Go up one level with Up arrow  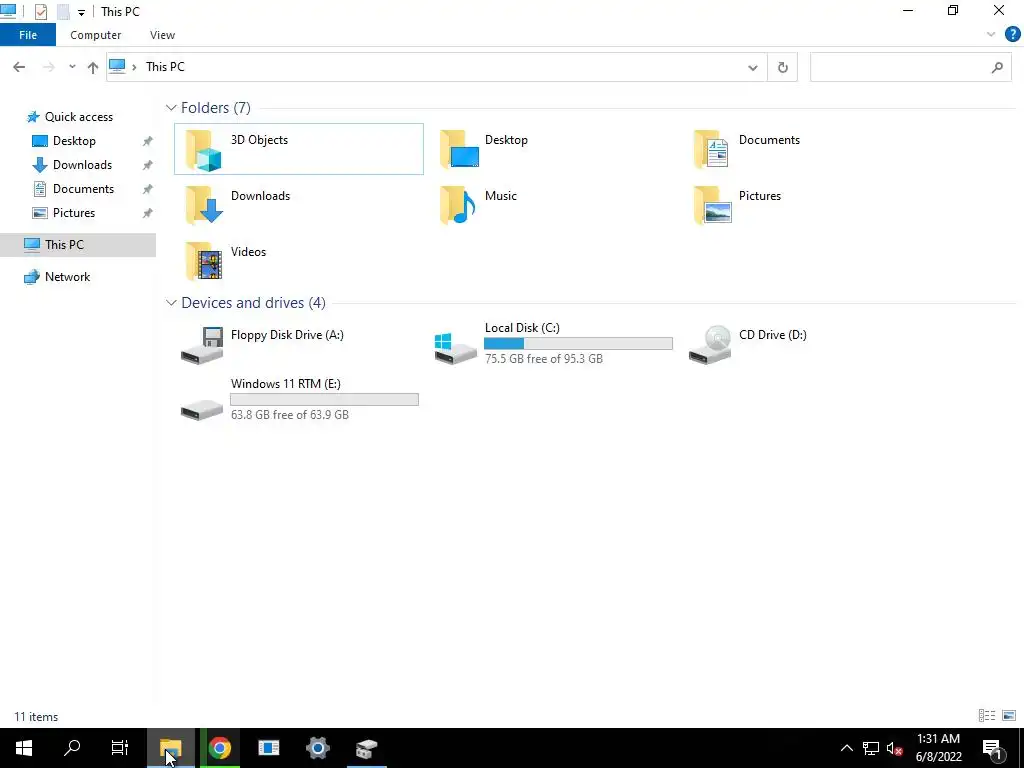[93, 67]
